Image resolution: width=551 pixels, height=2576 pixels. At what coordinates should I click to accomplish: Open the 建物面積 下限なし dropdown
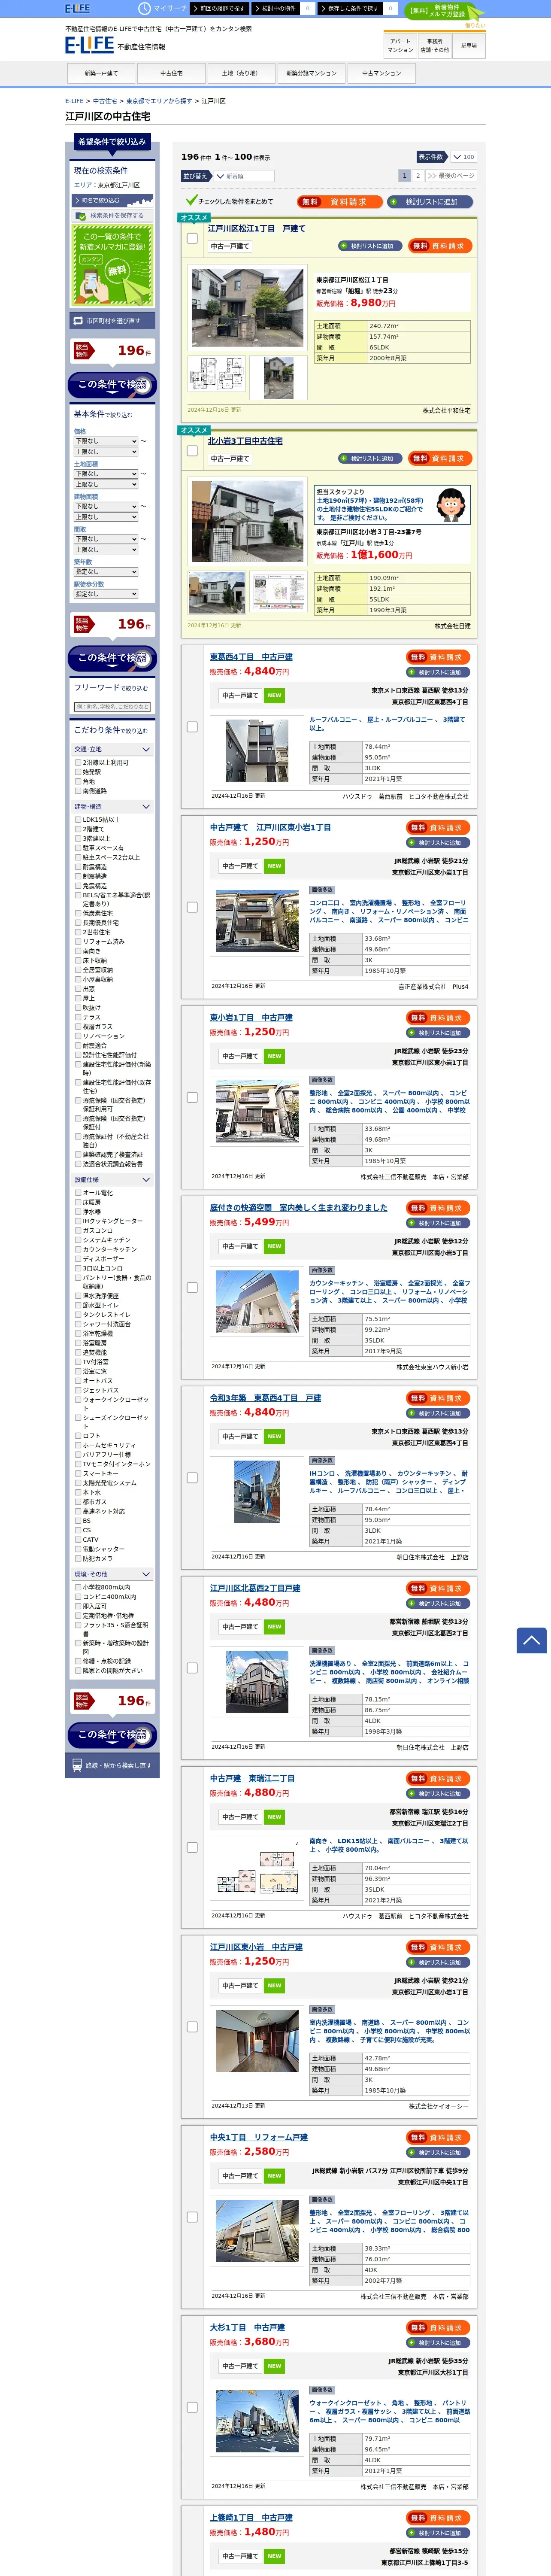point(106,506)
